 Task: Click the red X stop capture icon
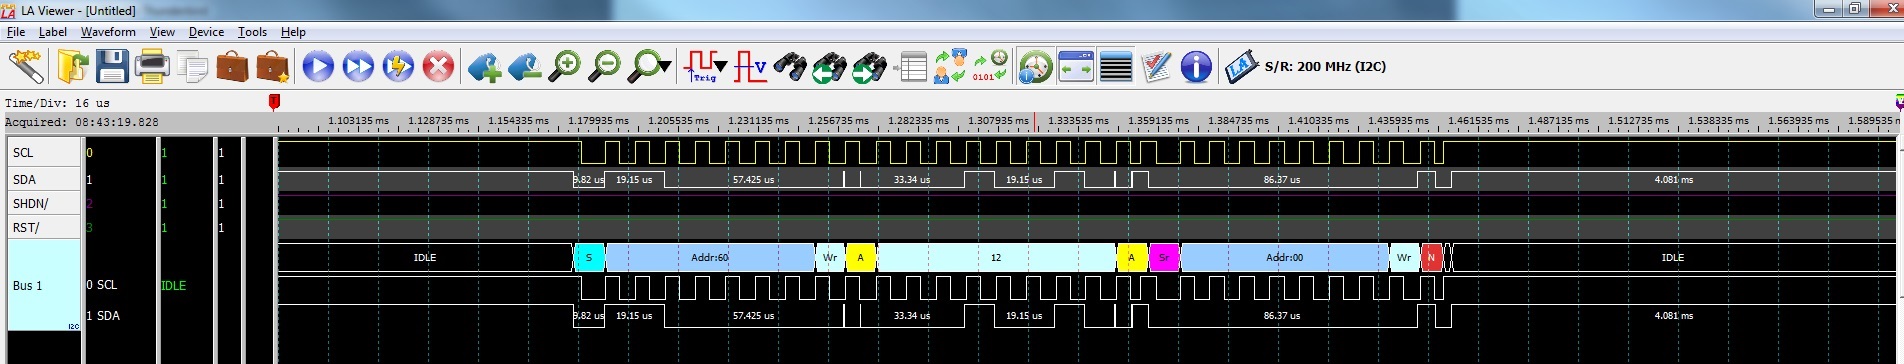[x=438, y=67]
